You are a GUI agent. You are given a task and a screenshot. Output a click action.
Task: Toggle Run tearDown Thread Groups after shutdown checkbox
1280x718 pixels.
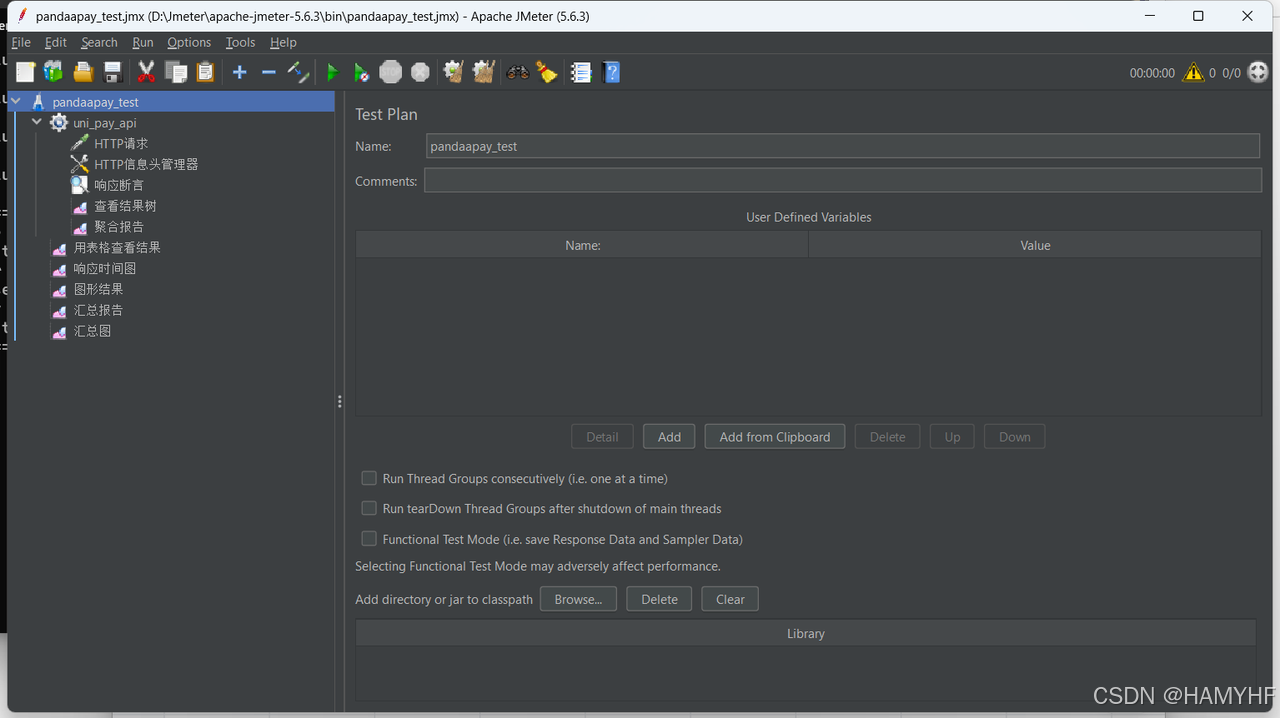[369, 508]
